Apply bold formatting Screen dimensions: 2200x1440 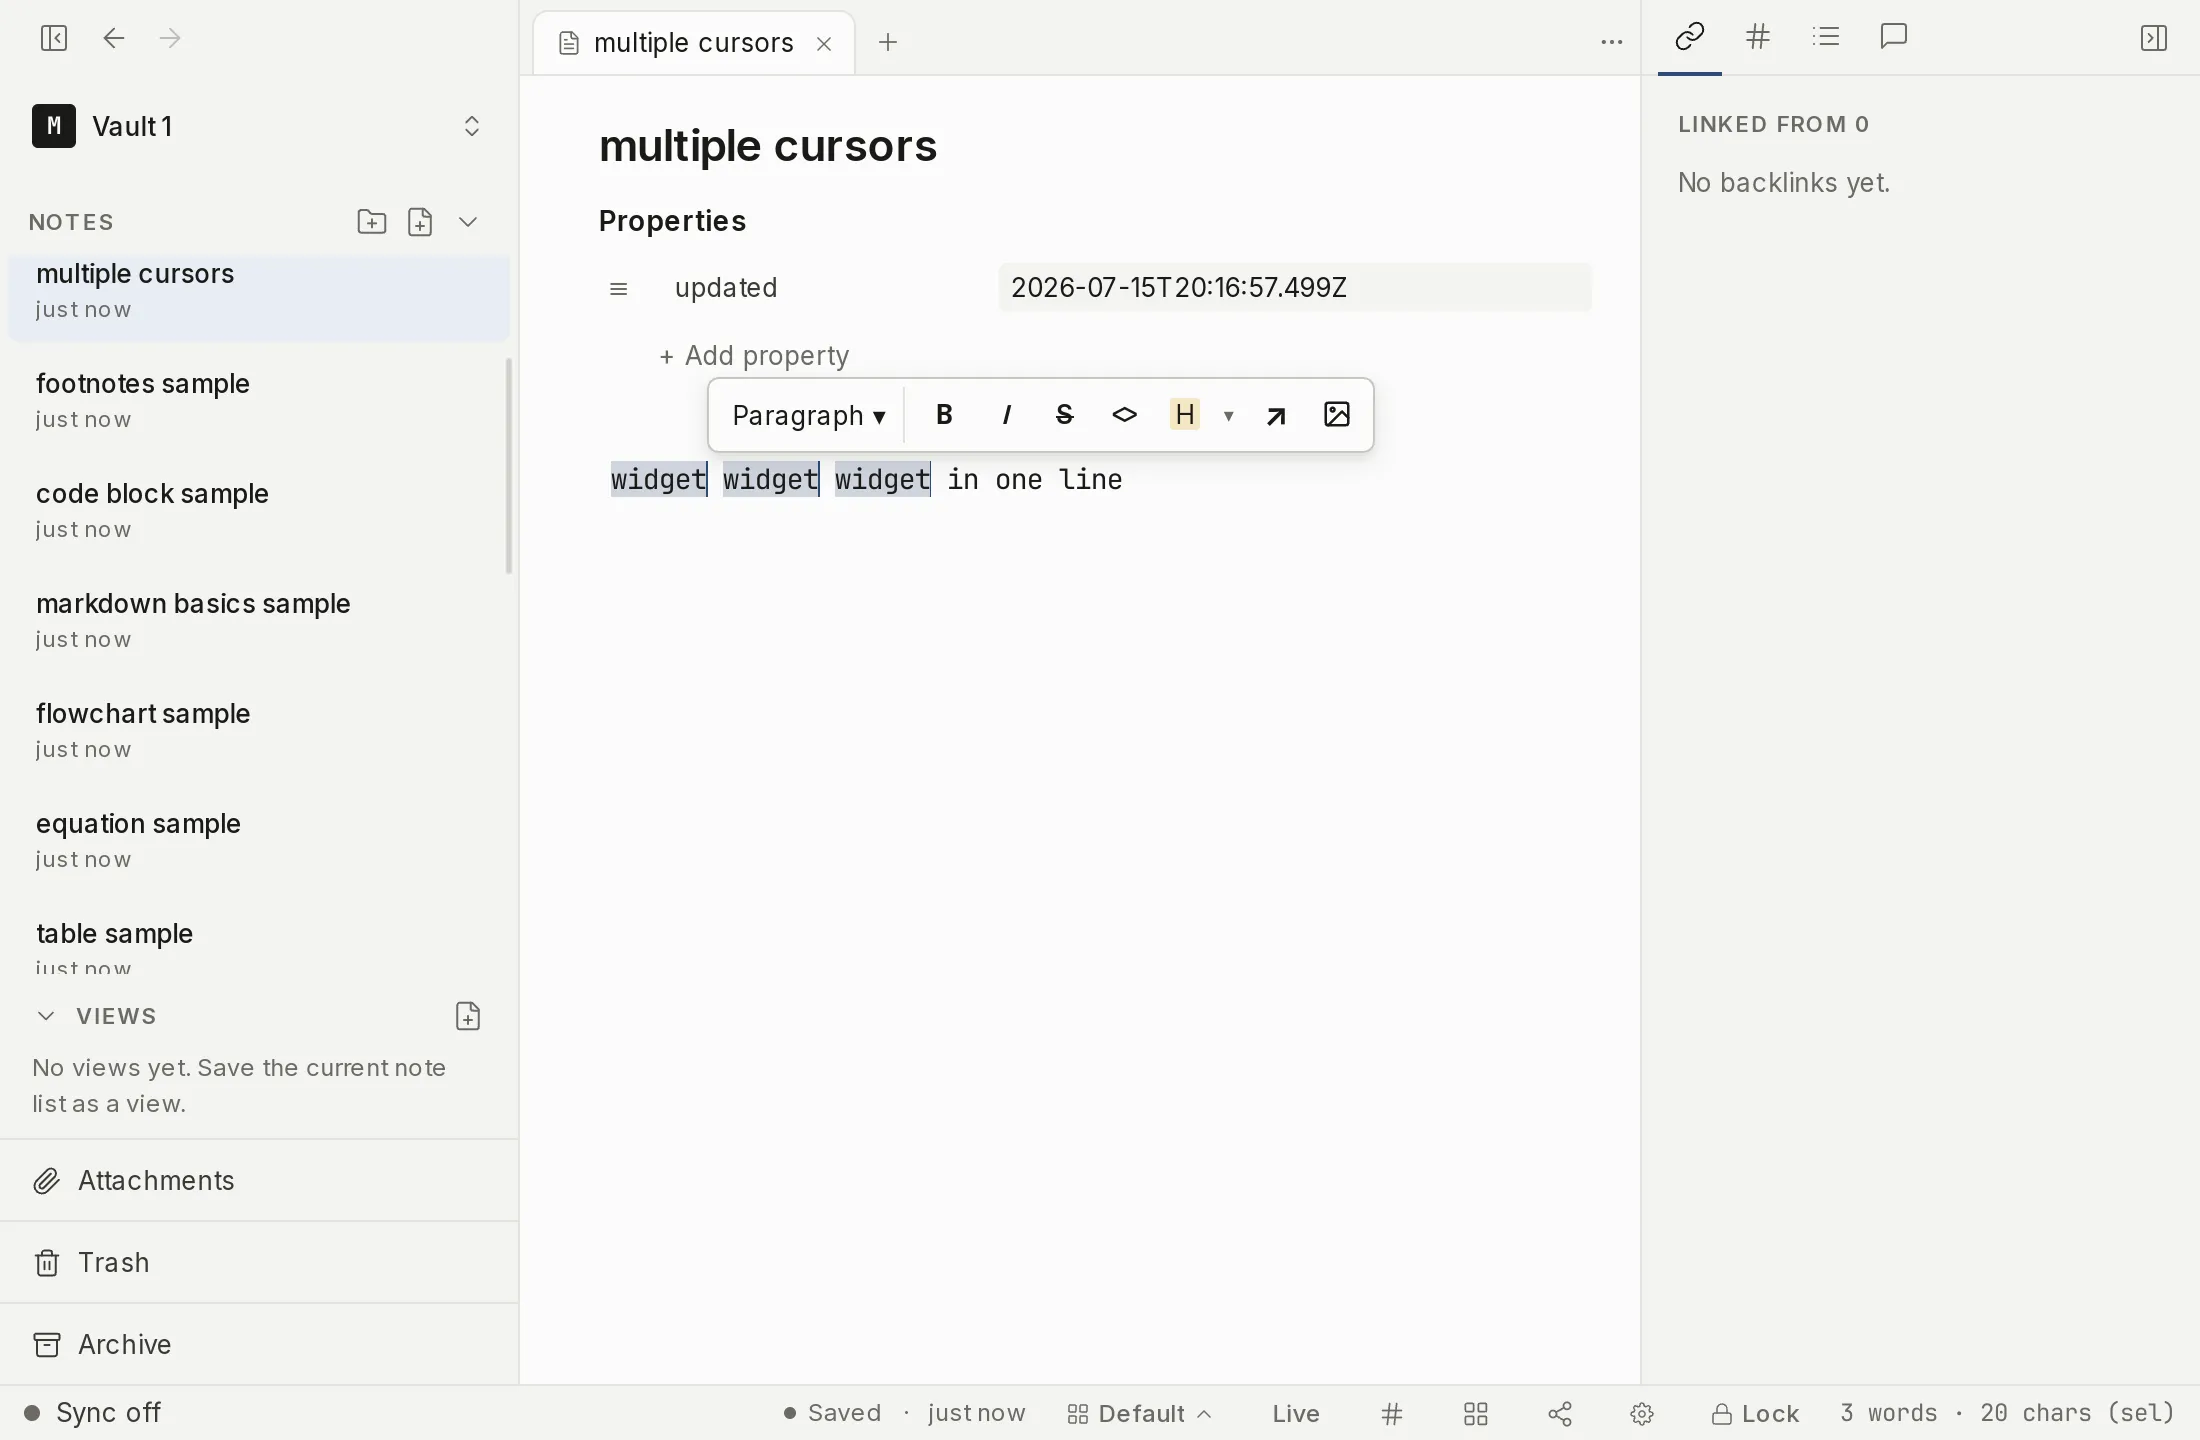944,414
